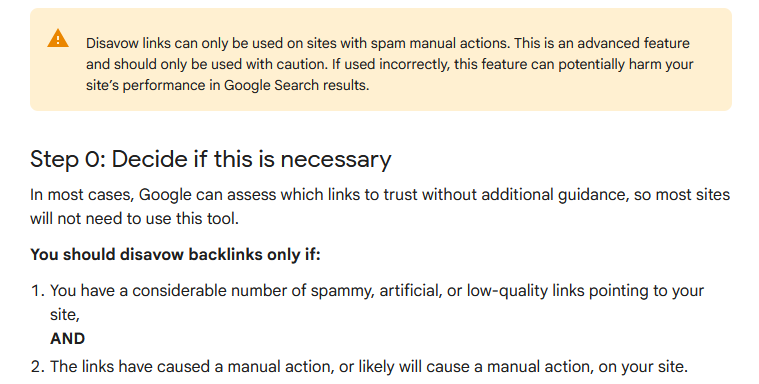
Task: Click the line 'site's performance in Google Search results.'
Action: tap(228, 85)
